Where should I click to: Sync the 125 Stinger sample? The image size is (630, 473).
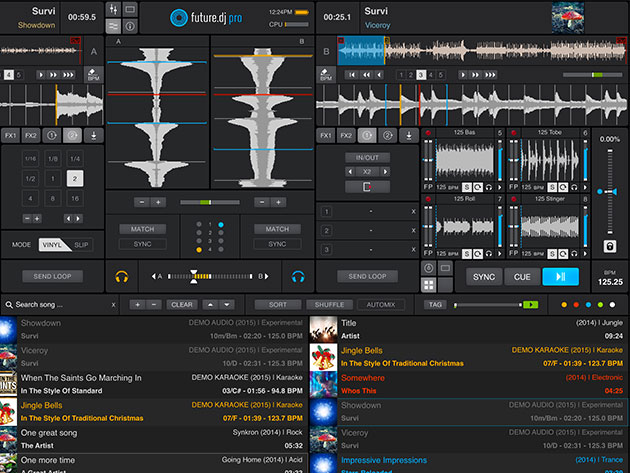click(552, 254)
